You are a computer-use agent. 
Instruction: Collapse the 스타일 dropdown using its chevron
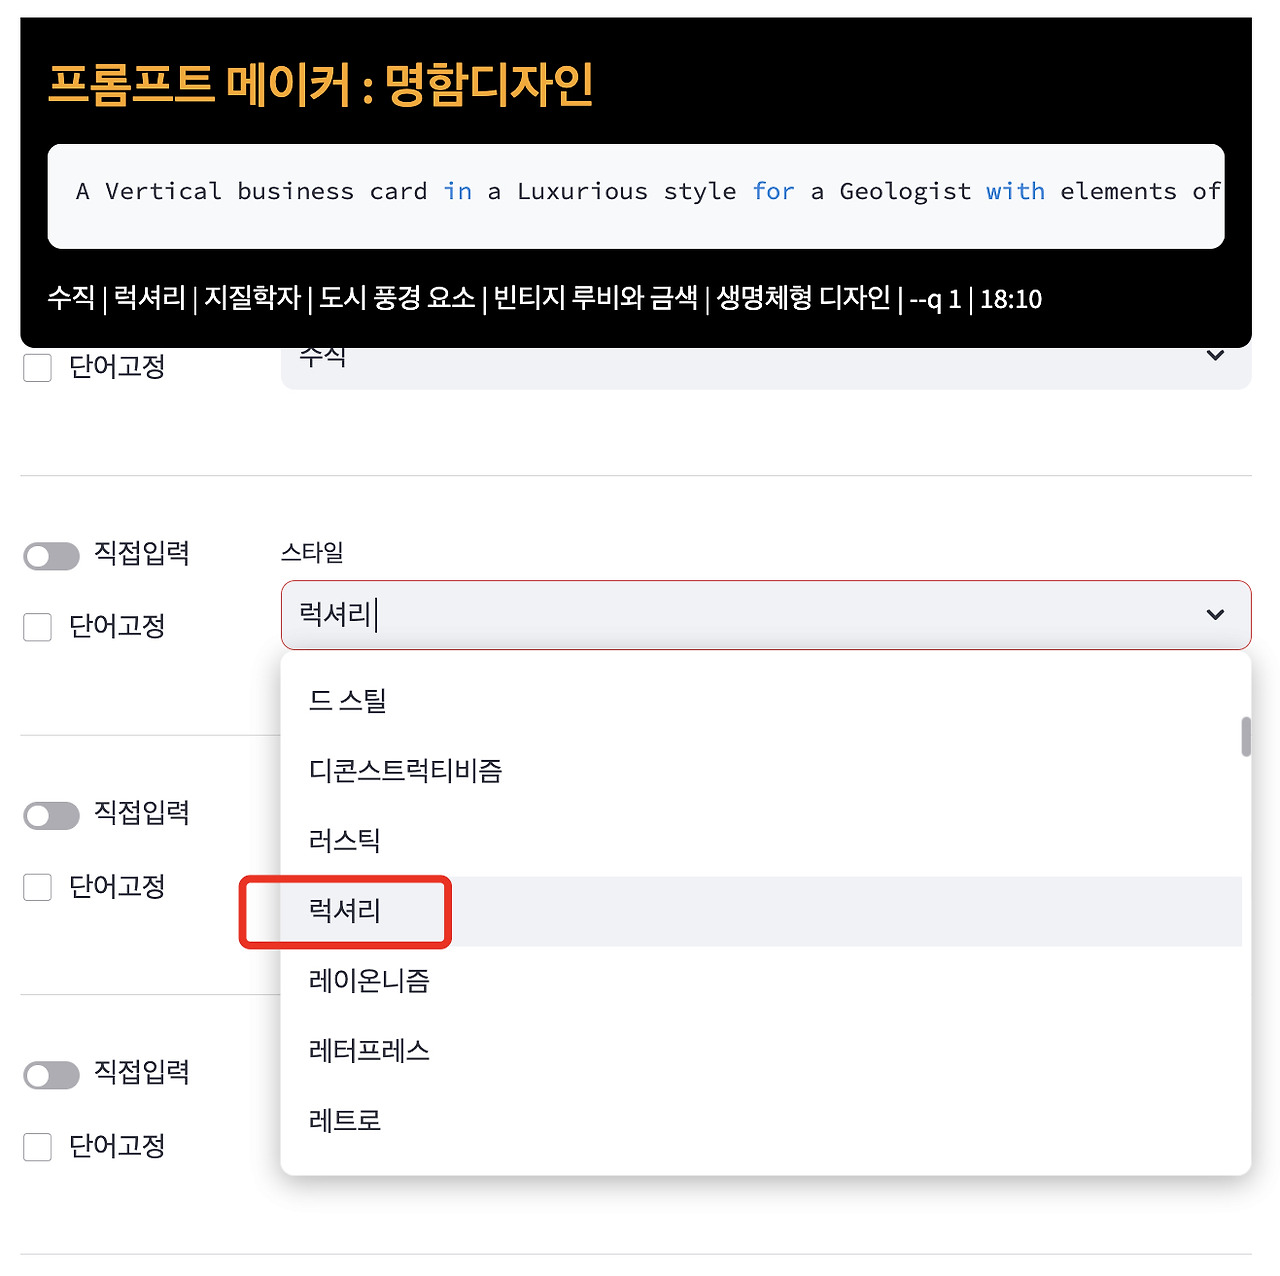[x=1215, y=614]
